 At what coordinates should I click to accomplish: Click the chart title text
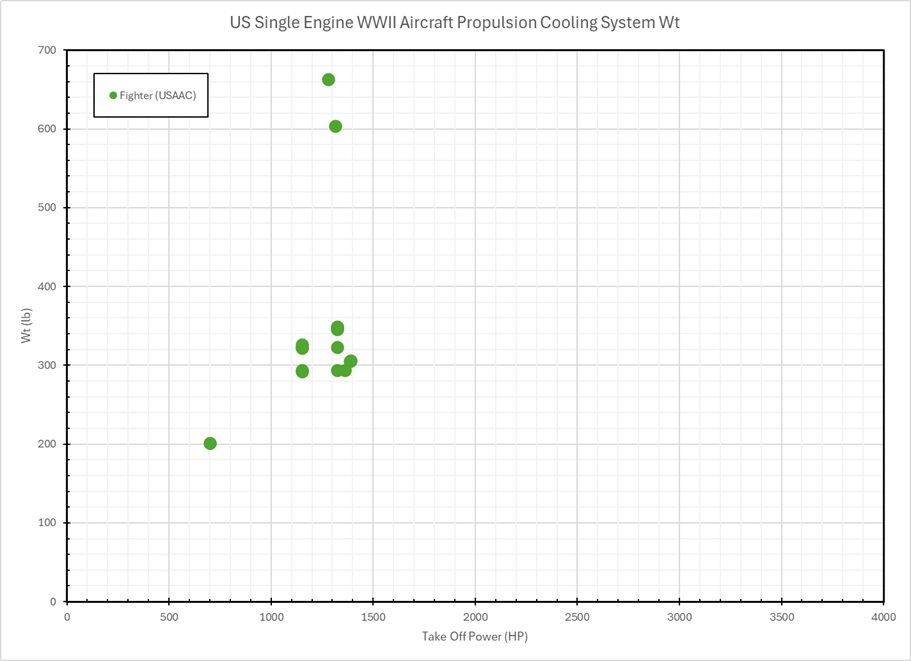[454, 22]
